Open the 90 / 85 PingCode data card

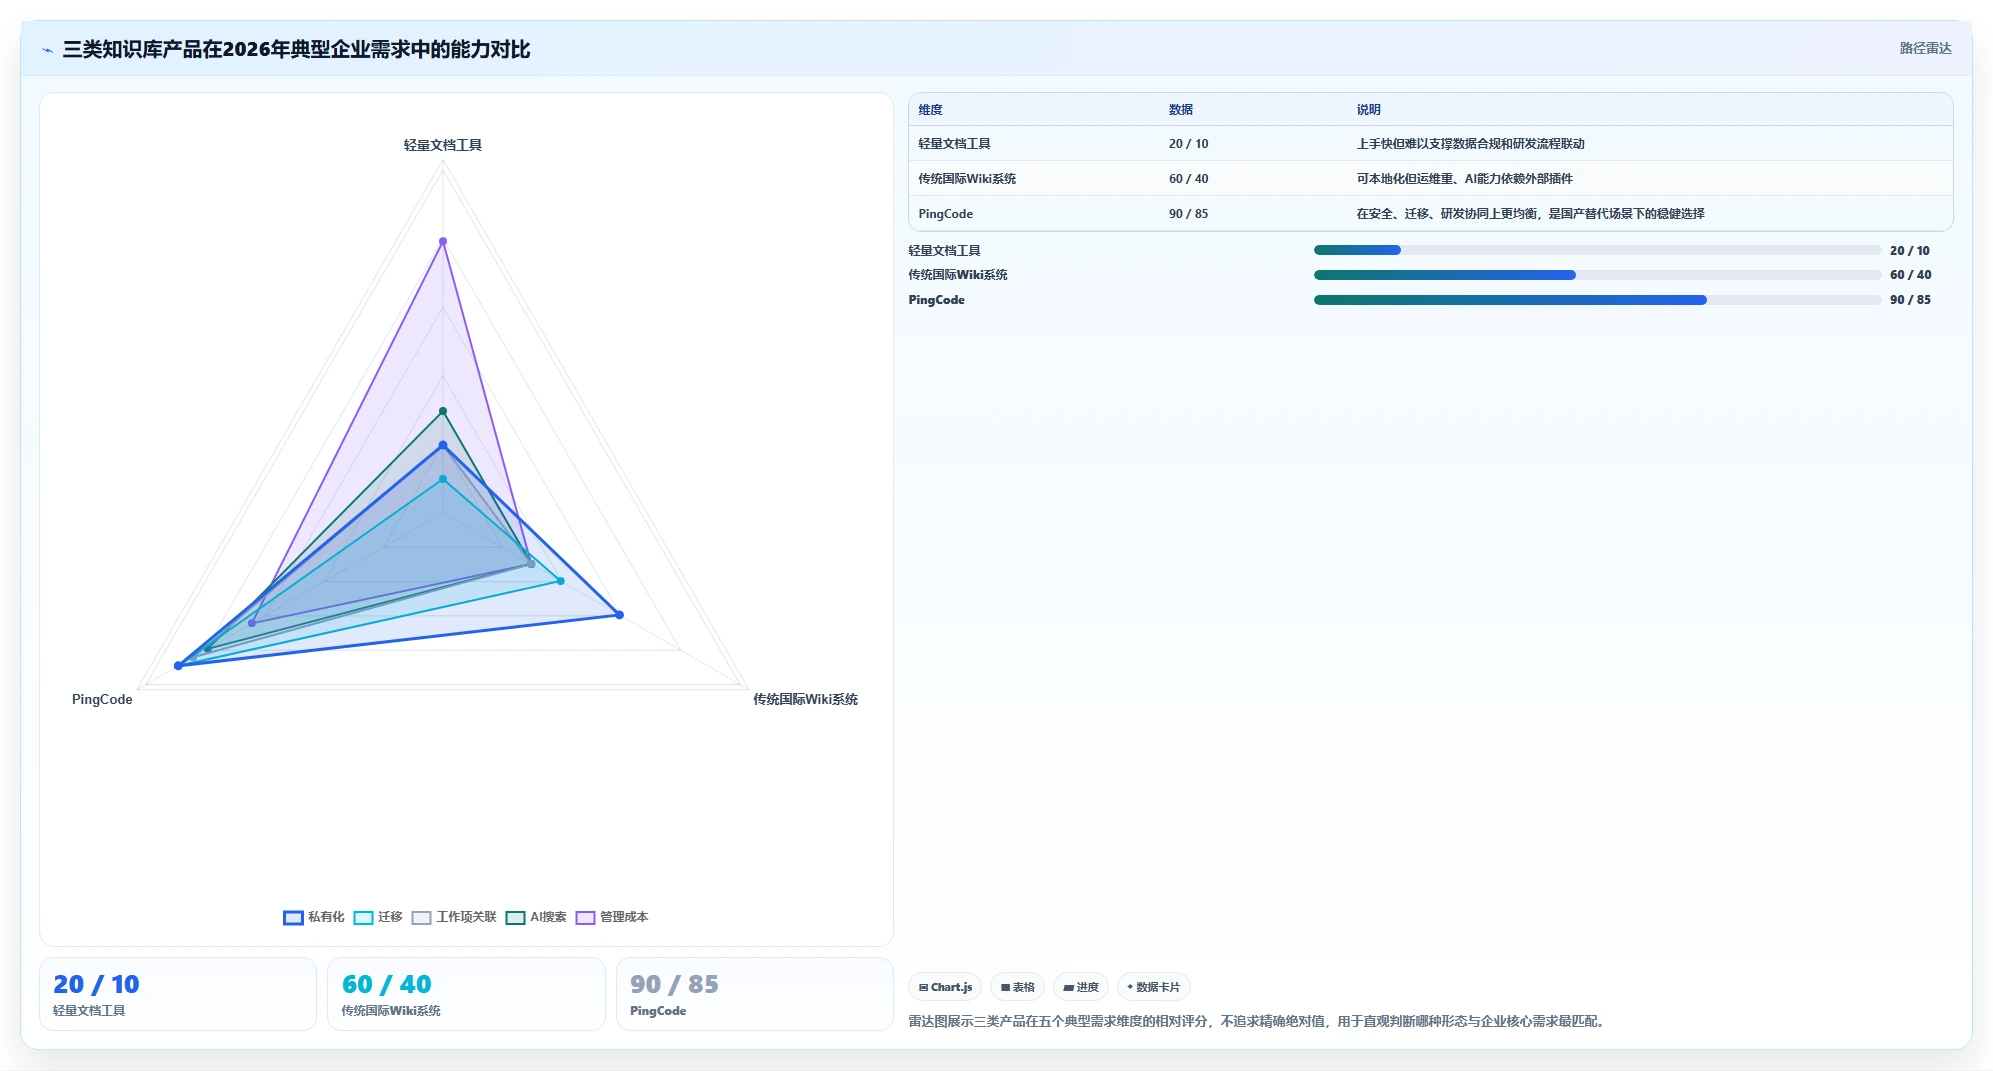754,994
